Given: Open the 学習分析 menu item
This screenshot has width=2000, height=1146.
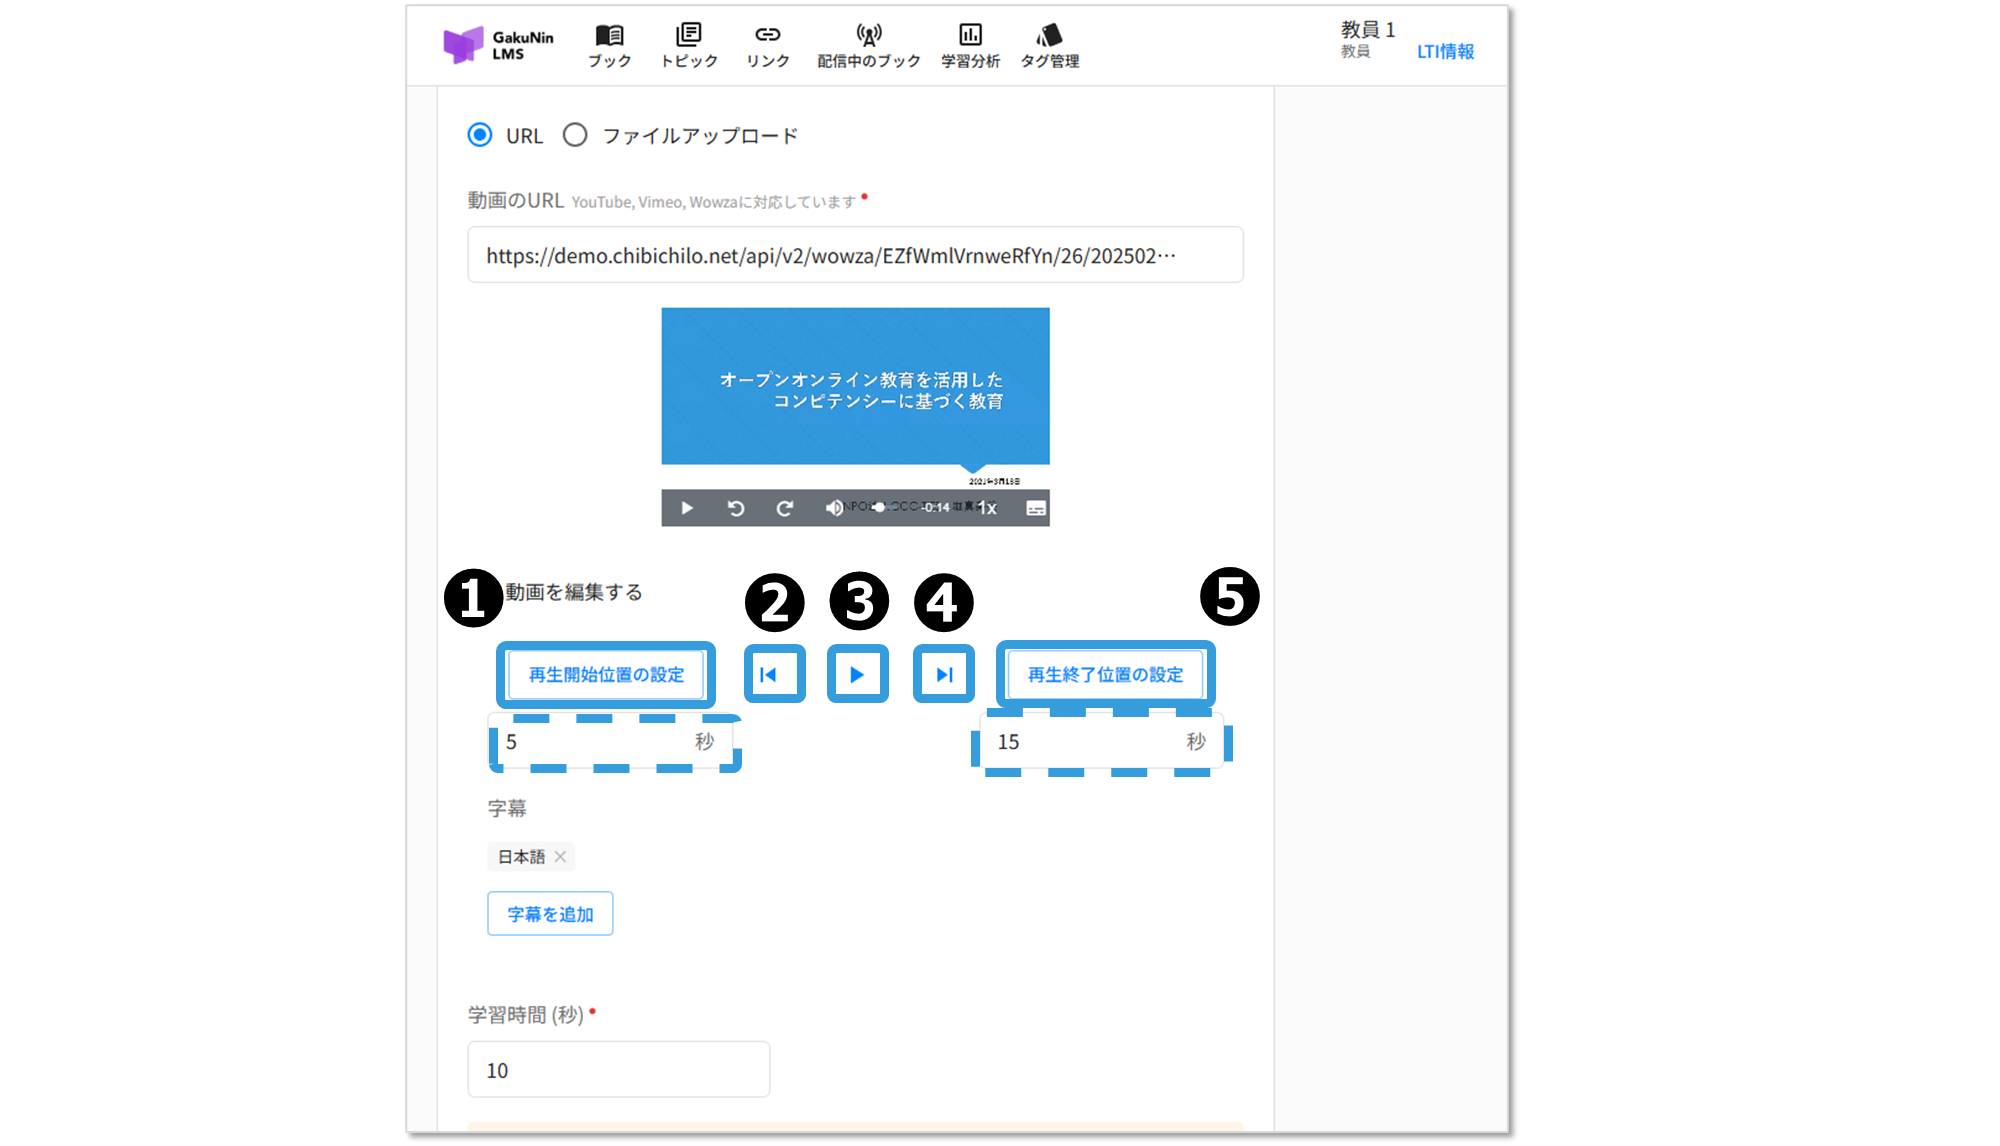Looking at the screenshot, I should (970, 46).
